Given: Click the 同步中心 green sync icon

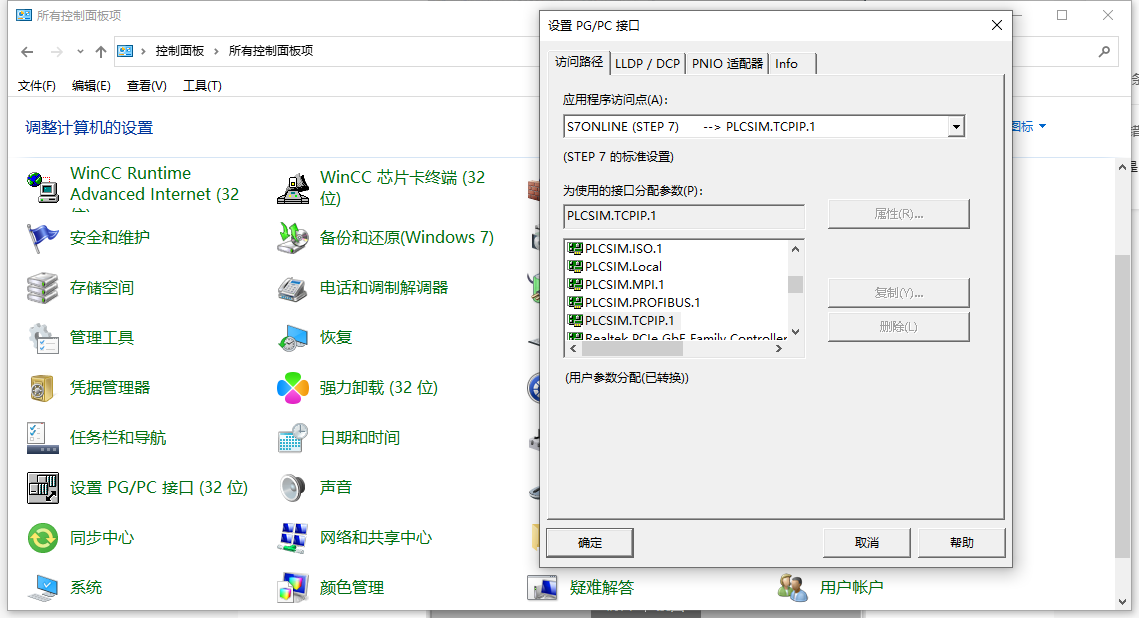Looking at the screenshot, I should tap(42, 538).
